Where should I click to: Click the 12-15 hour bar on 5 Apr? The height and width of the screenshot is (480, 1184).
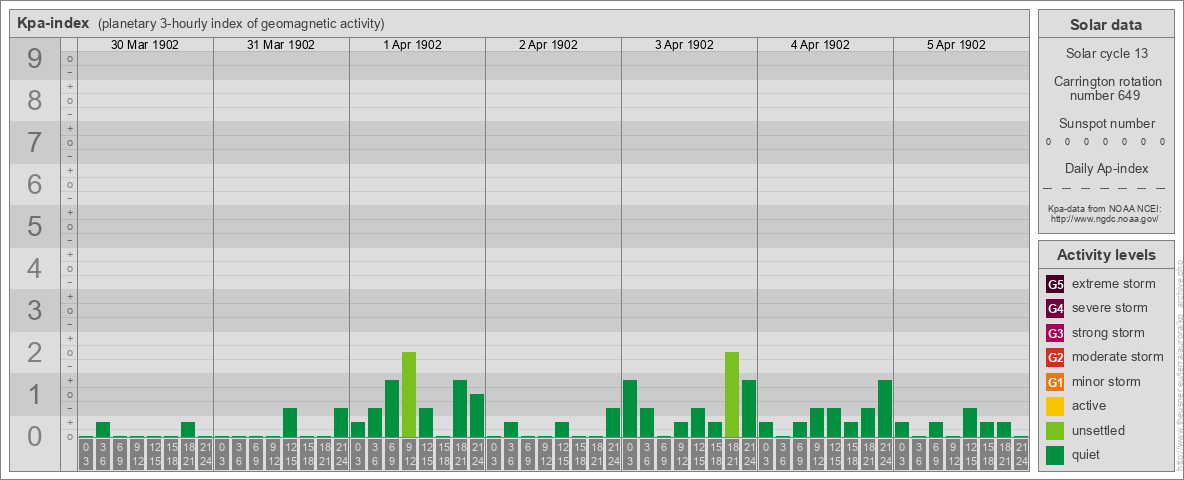tap(970, 423)
